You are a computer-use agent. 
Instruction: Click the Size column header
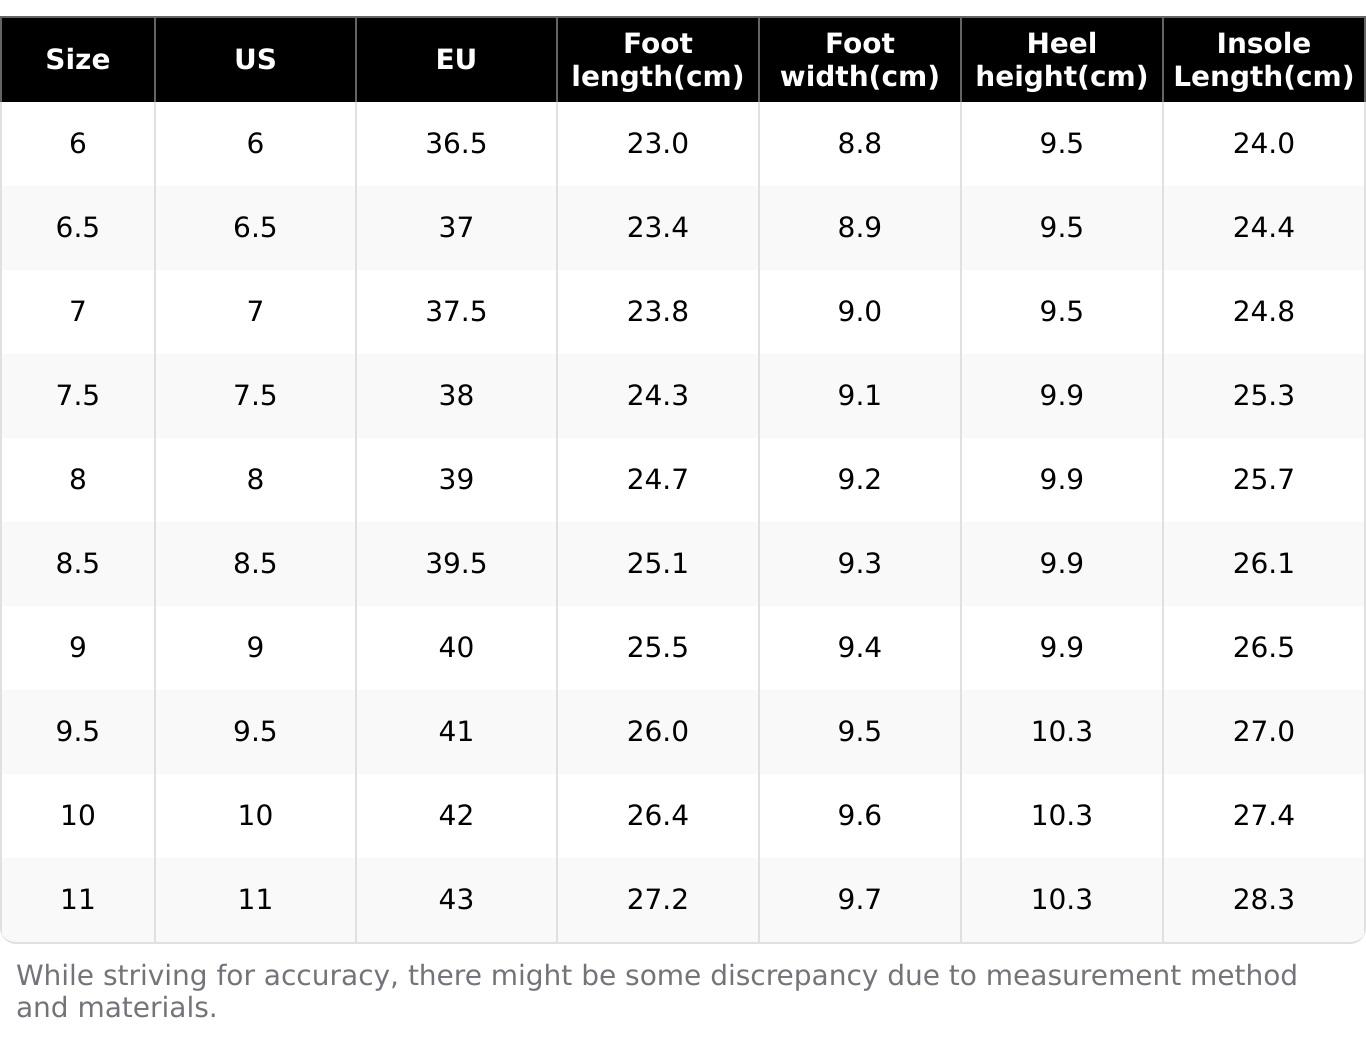point(78,60)
